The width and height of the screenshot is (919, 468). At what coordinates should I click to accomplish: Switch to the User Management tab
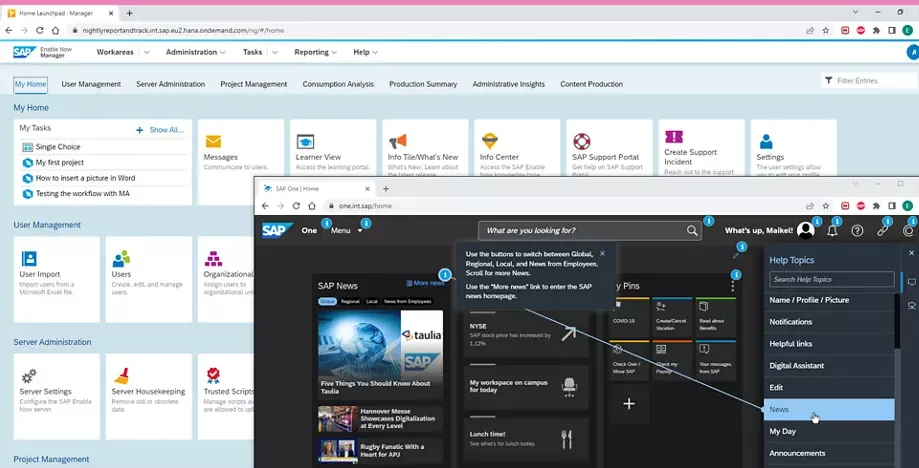91,84
